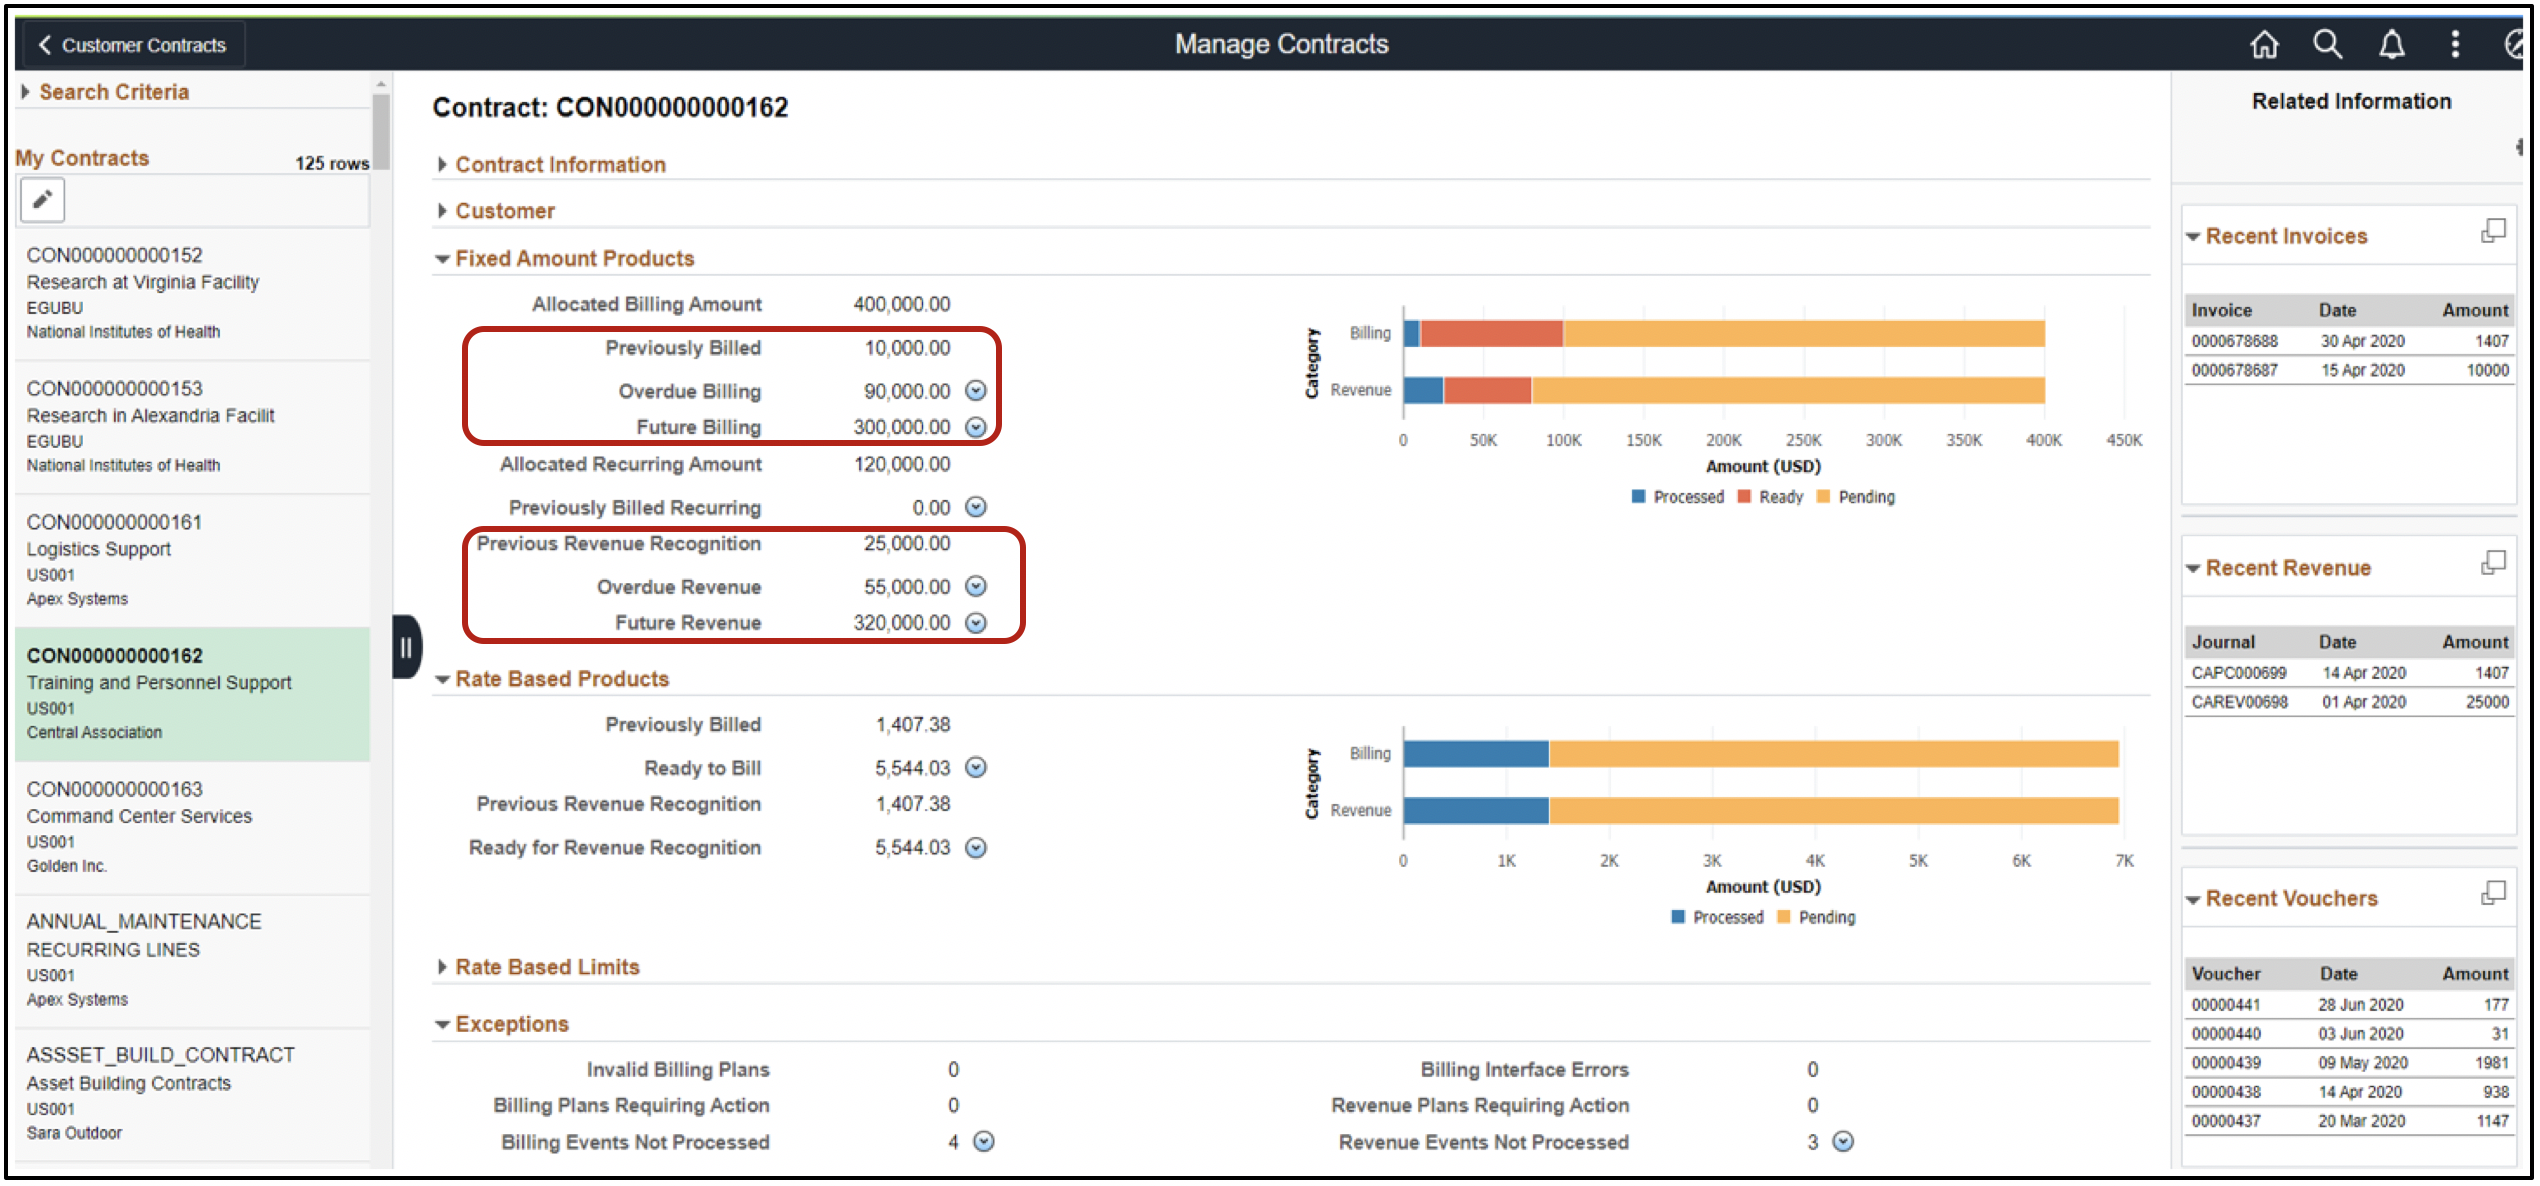Open Recent Invoices in a new window icon

click(2494, 230)
